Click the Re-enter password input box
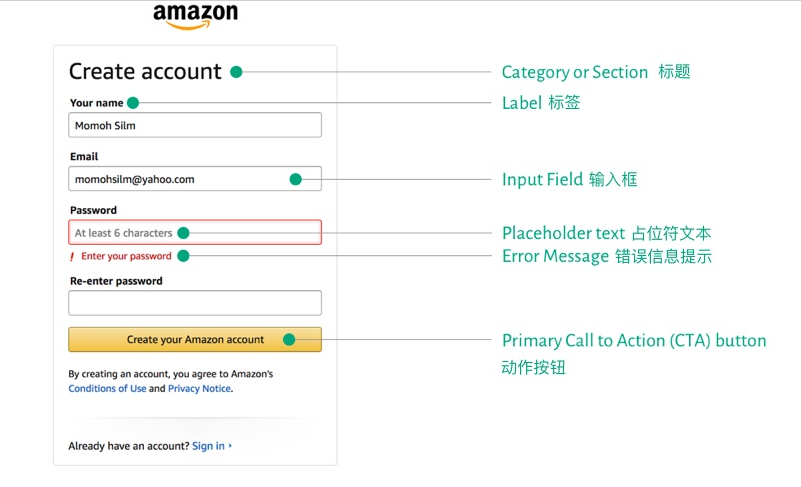The height and width of the screenshot is (487, 801). click(x=195, y=303)
